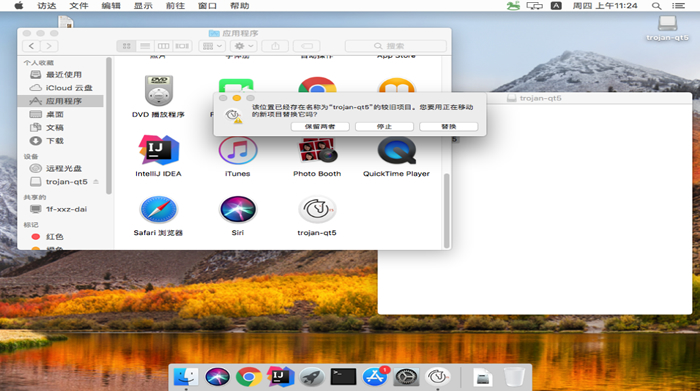
Task: Select the iTunes app icon
Action: pyautogui.click(x=238, y=150)
